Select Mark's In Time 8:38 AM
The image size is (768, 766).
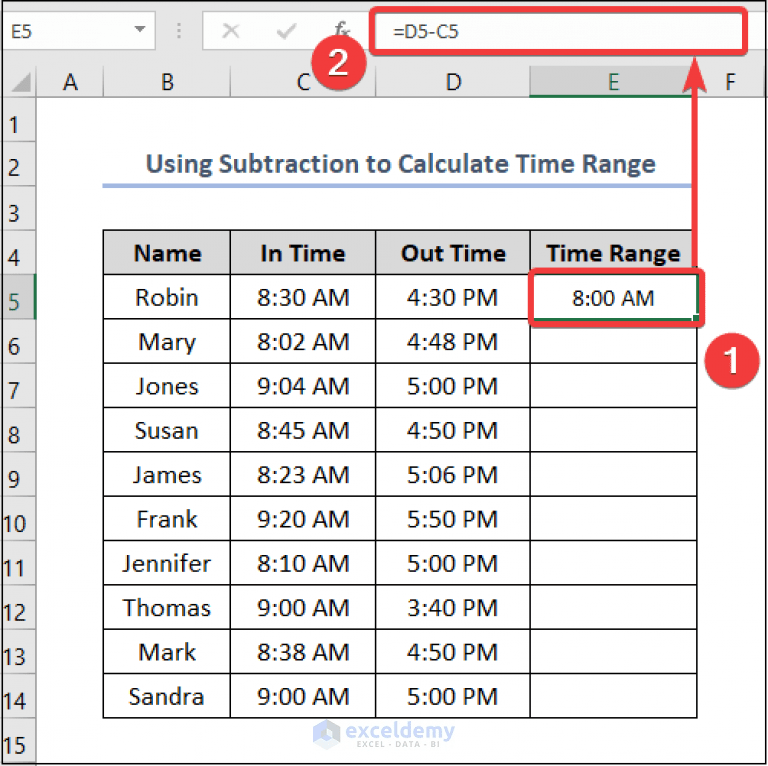(x=303, y=652)
